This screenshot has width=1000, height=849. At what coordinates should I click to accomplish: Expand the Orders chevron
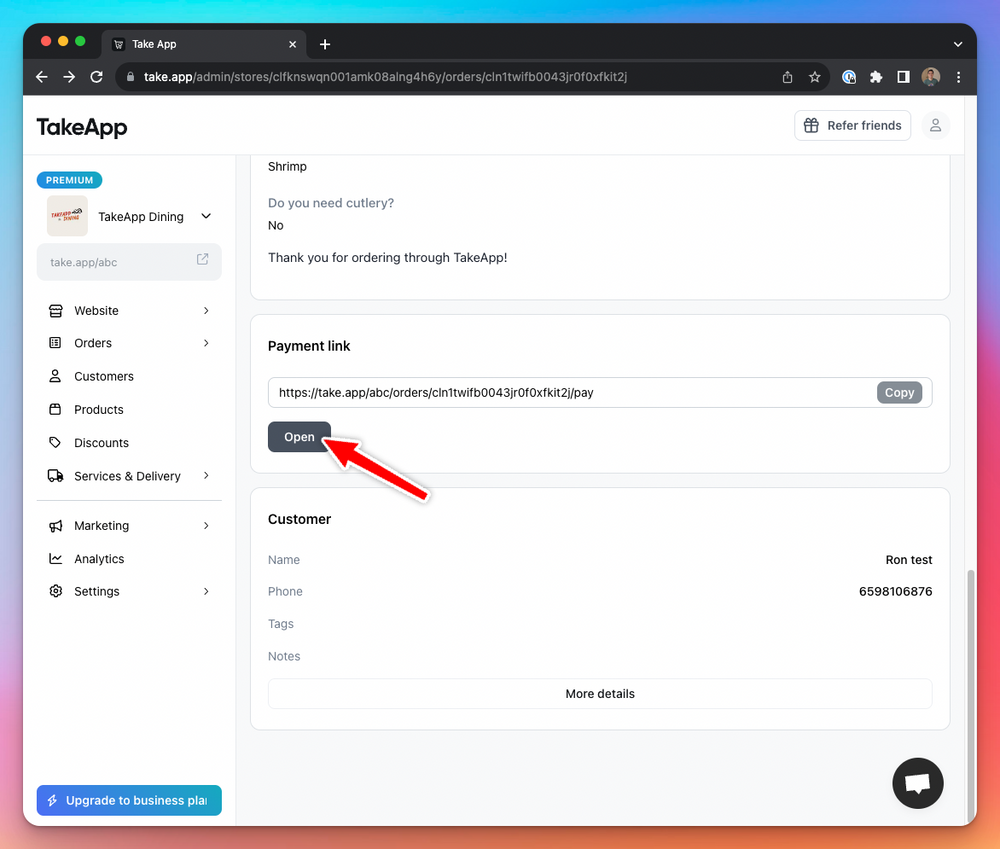coord(206,343)
